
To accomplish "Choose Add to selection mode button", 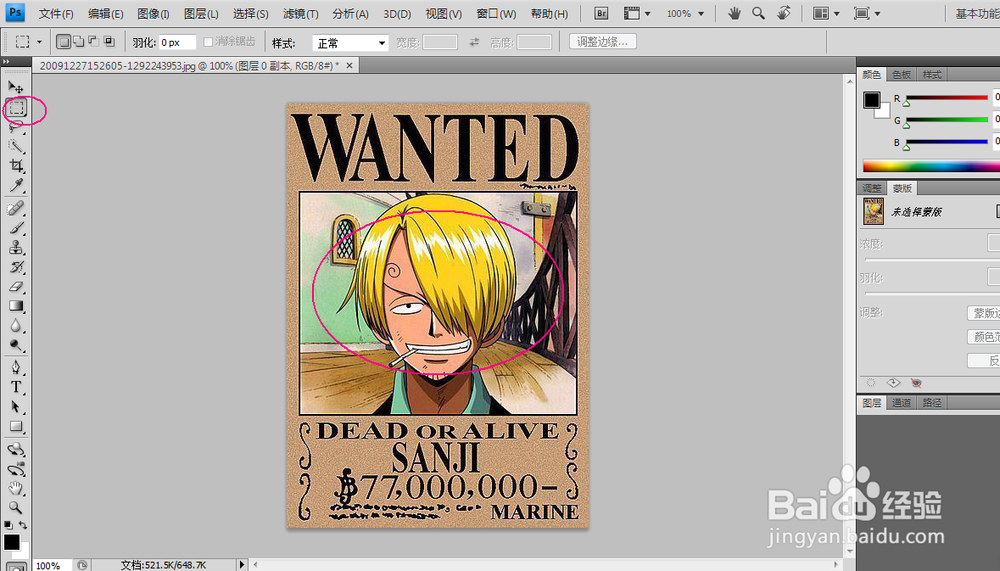I will [78, 42].
